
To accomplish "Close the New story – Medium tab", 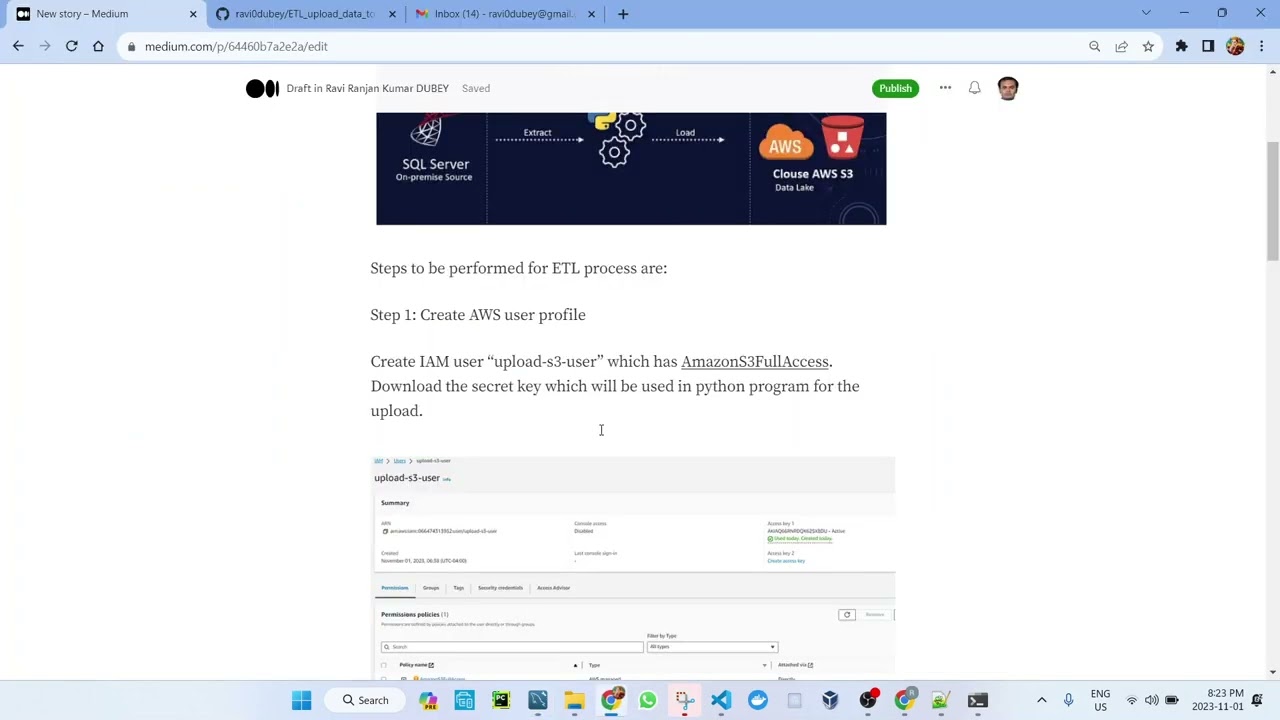I will tap(193, 14).
